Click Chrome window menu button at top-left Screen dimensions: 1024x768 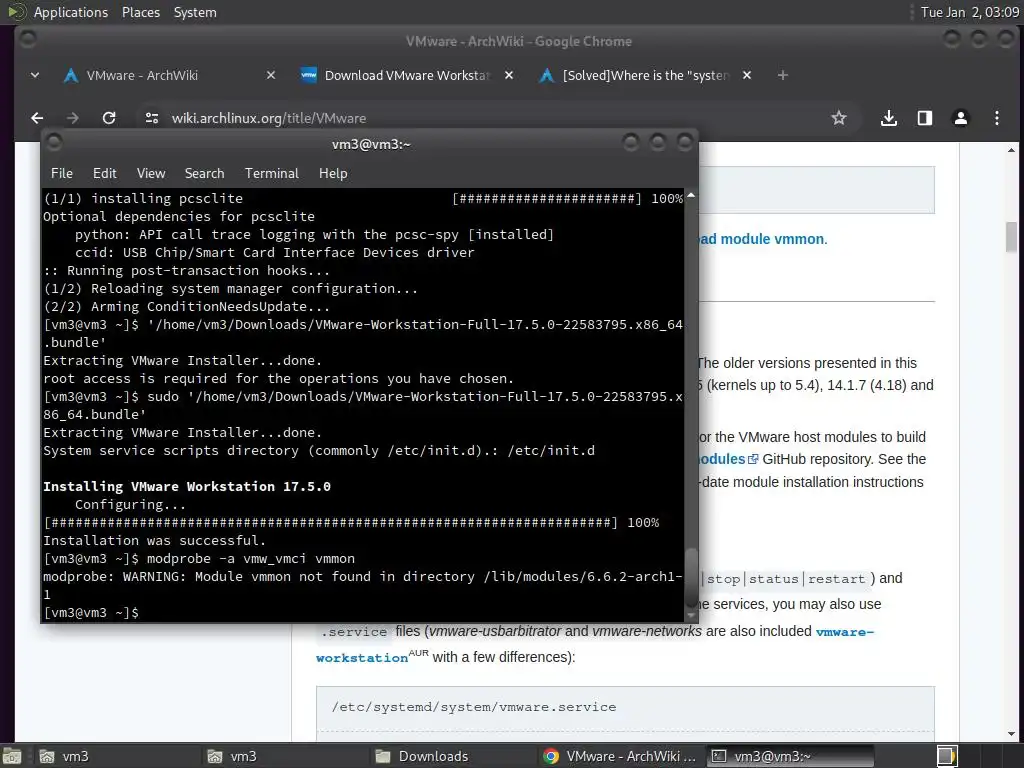[x=27, y=39]
